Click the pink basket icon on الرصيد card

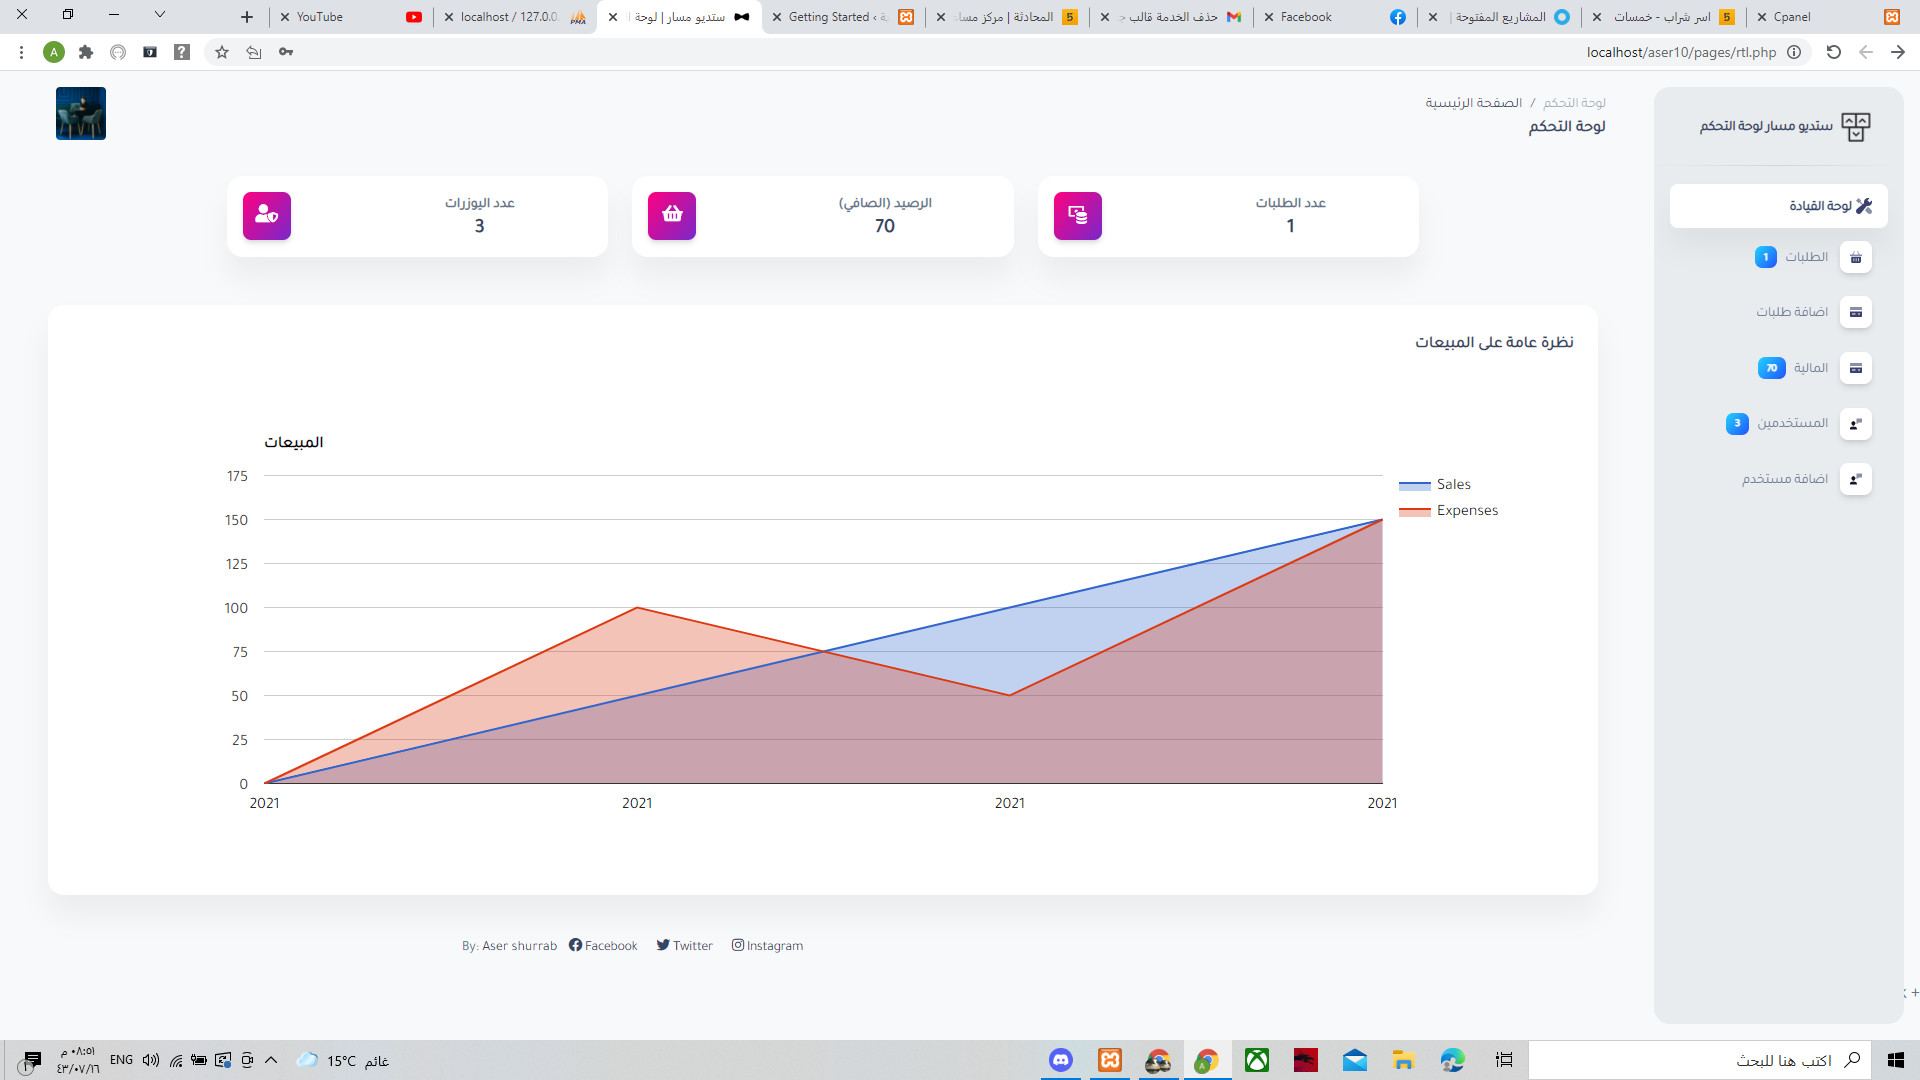click(671, 215)
